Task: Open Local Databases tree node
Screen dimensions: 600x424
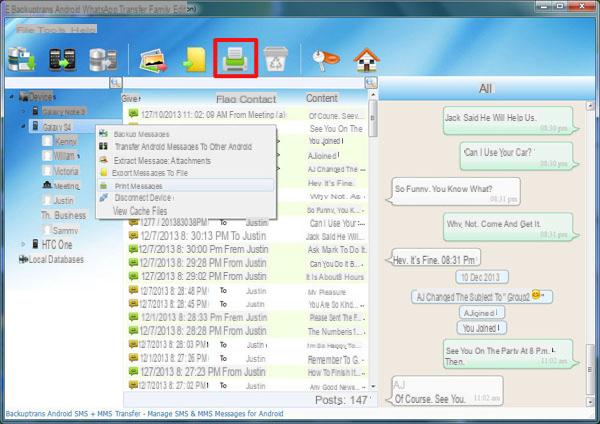Action: pos(56,259)
